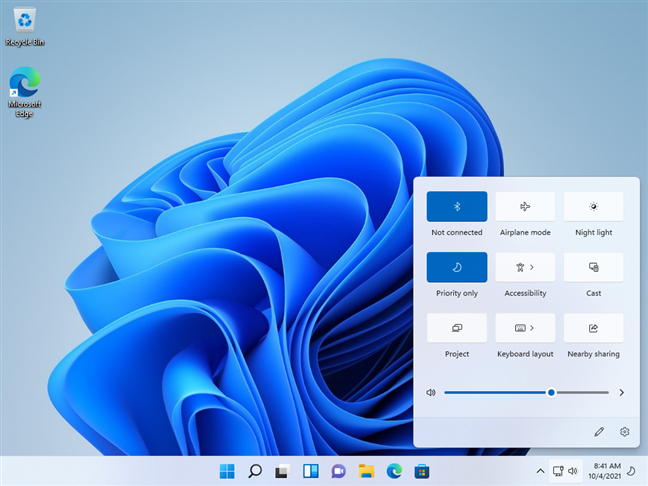Screen dimensions: 648x486
Task: Turn on Night light tile
Action: tap(593, 206)
